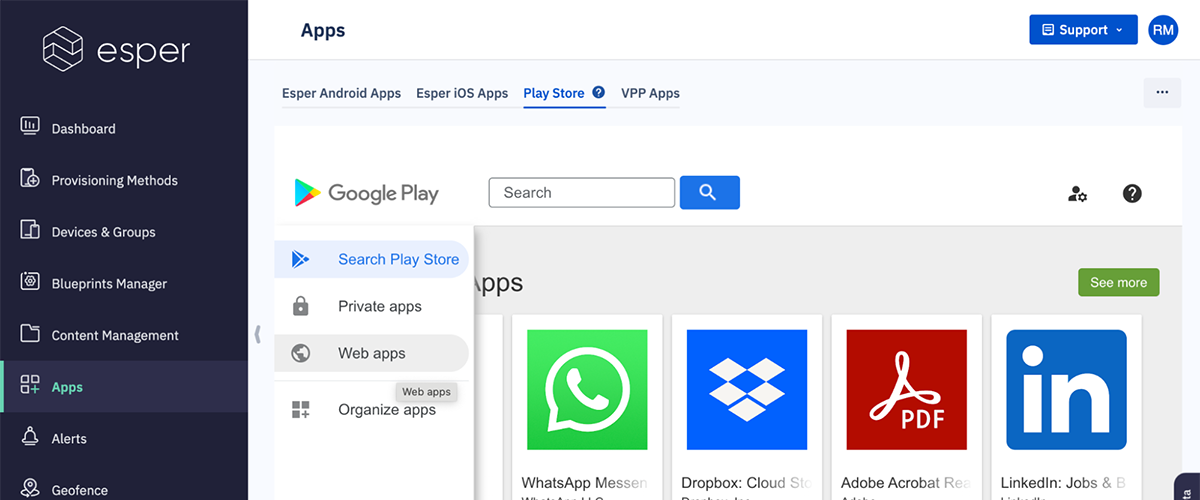
Task: Open the LinkedIn app thumbnail
Action: (x=1067, y=390)
